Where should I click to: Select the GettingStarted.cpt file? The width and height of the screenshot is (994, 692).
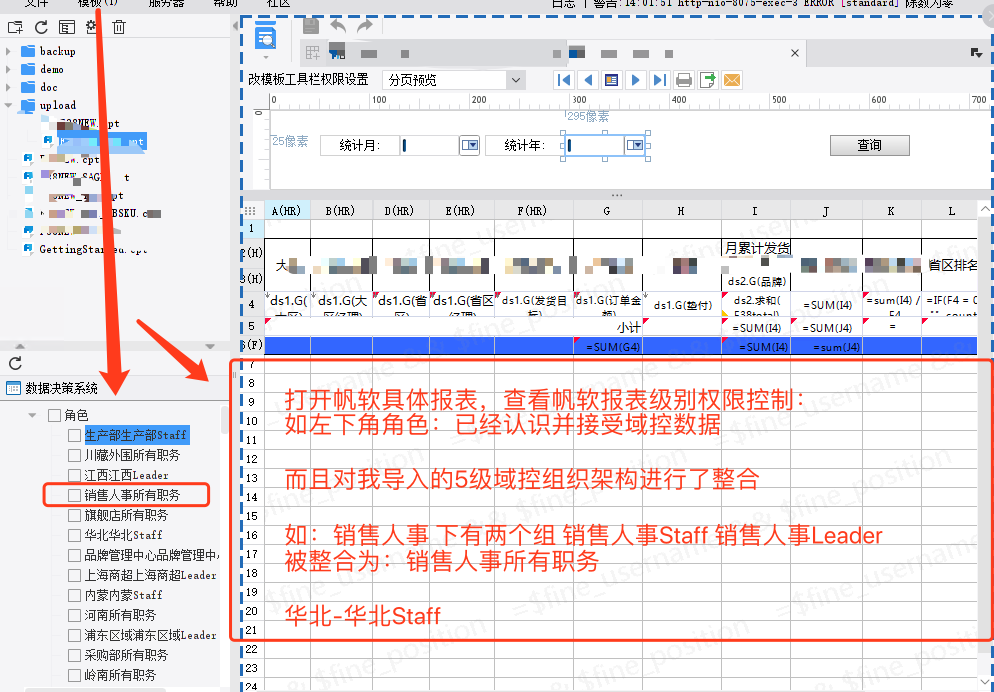tap(93, 249)
